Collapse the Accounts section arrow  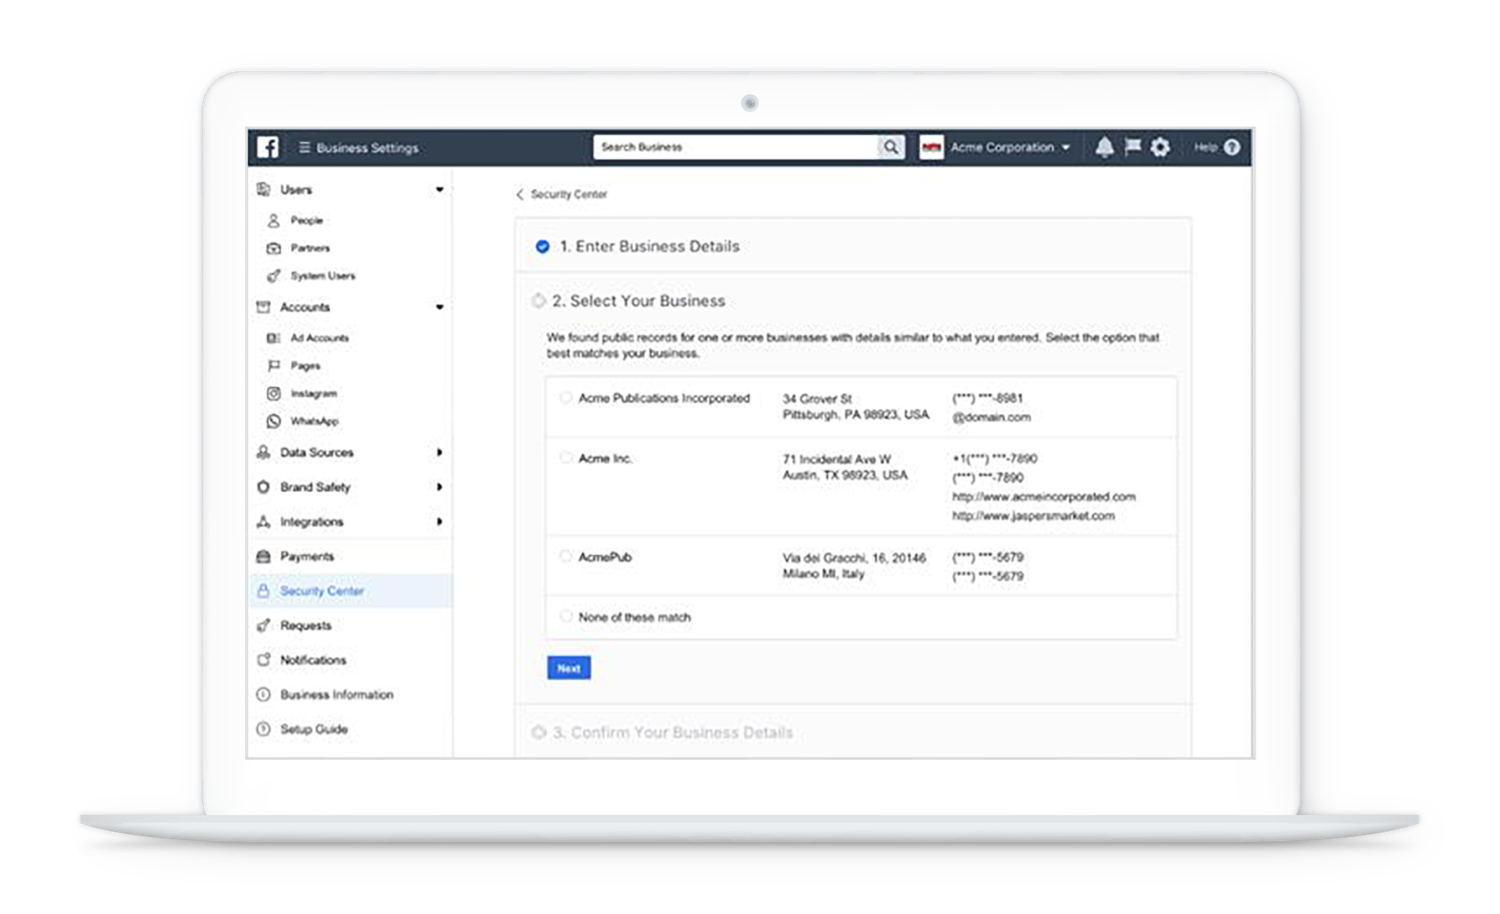tap(439, 307)
